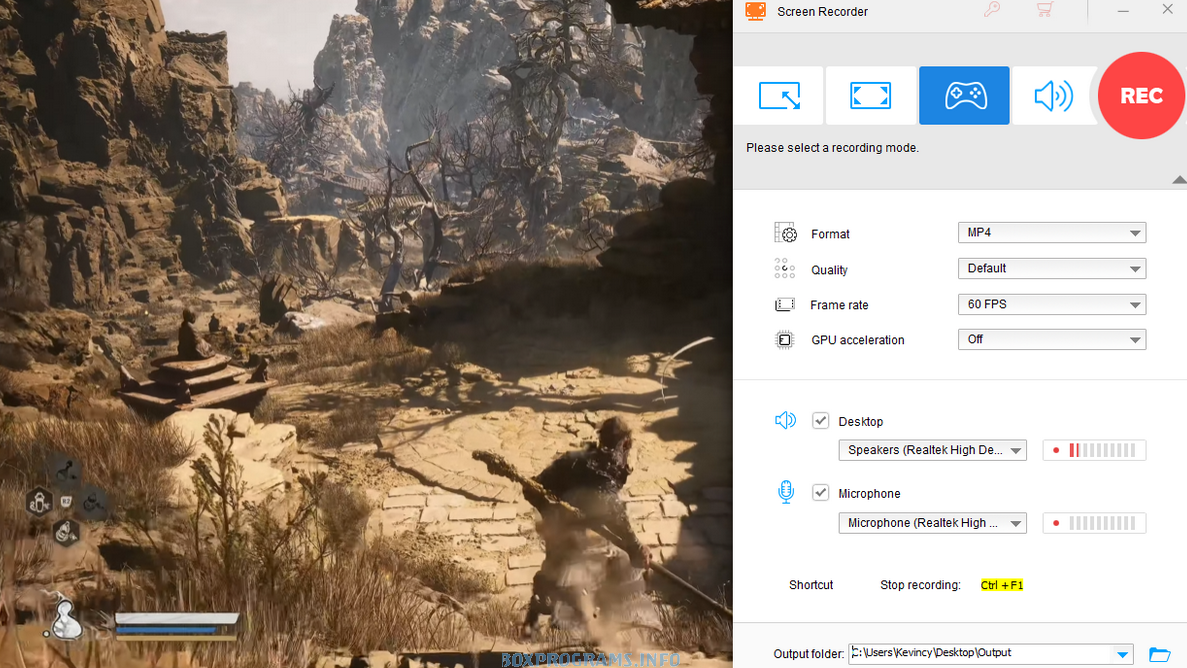Image resolution: width=1187 pixels, height=668 pixels.
Task: Select custom region recording mode
Action: (x=779, y=95)
